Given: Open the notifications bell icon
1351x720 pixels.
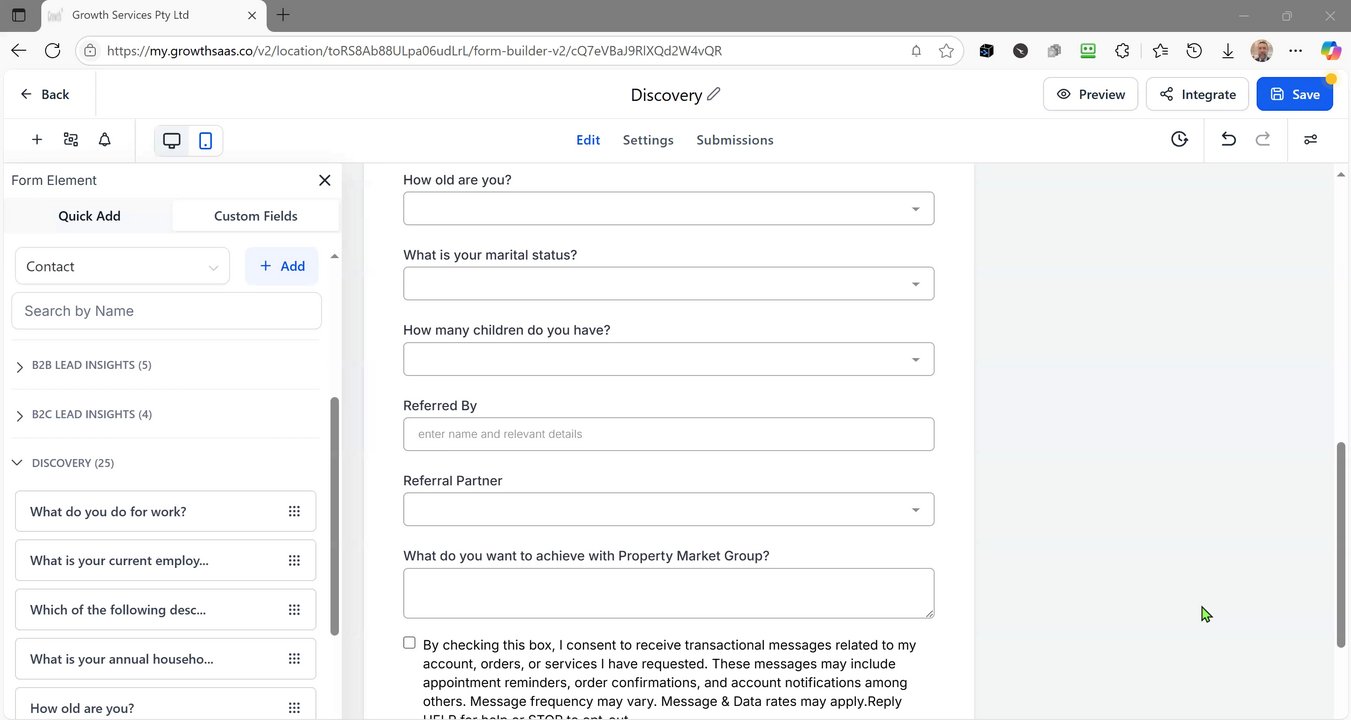Looking at the screenshot, I should coord(104,140).
